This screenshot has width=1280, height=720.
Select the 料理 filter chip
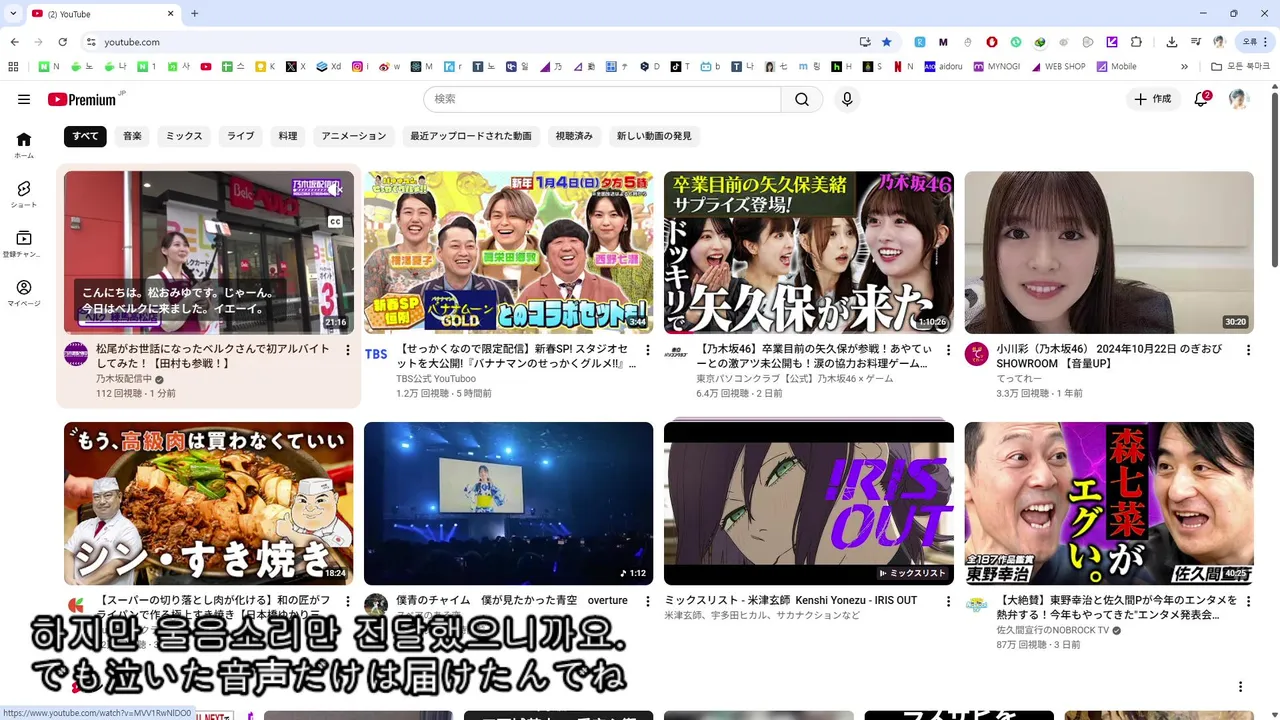288,136
